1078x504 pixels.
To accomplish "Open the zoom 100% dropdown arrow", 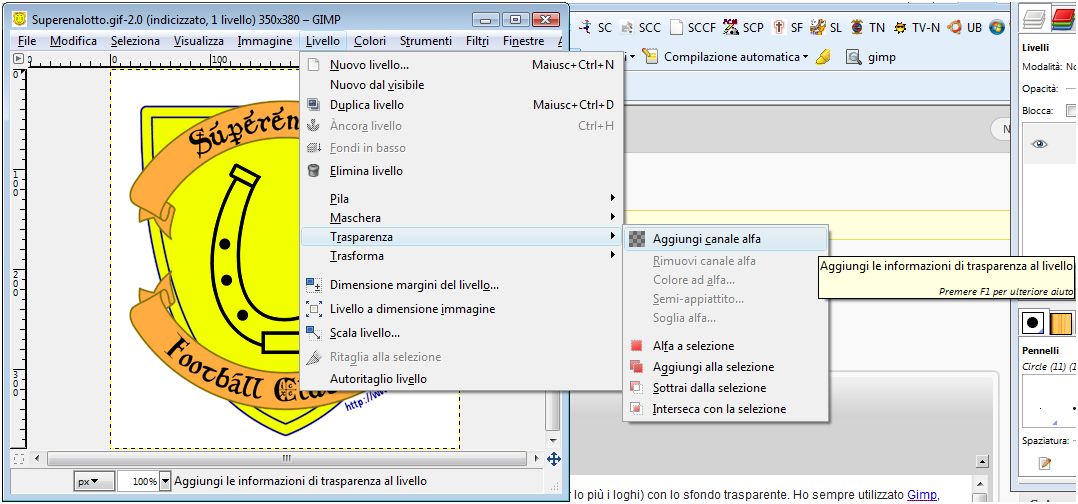I will [165, 481].
